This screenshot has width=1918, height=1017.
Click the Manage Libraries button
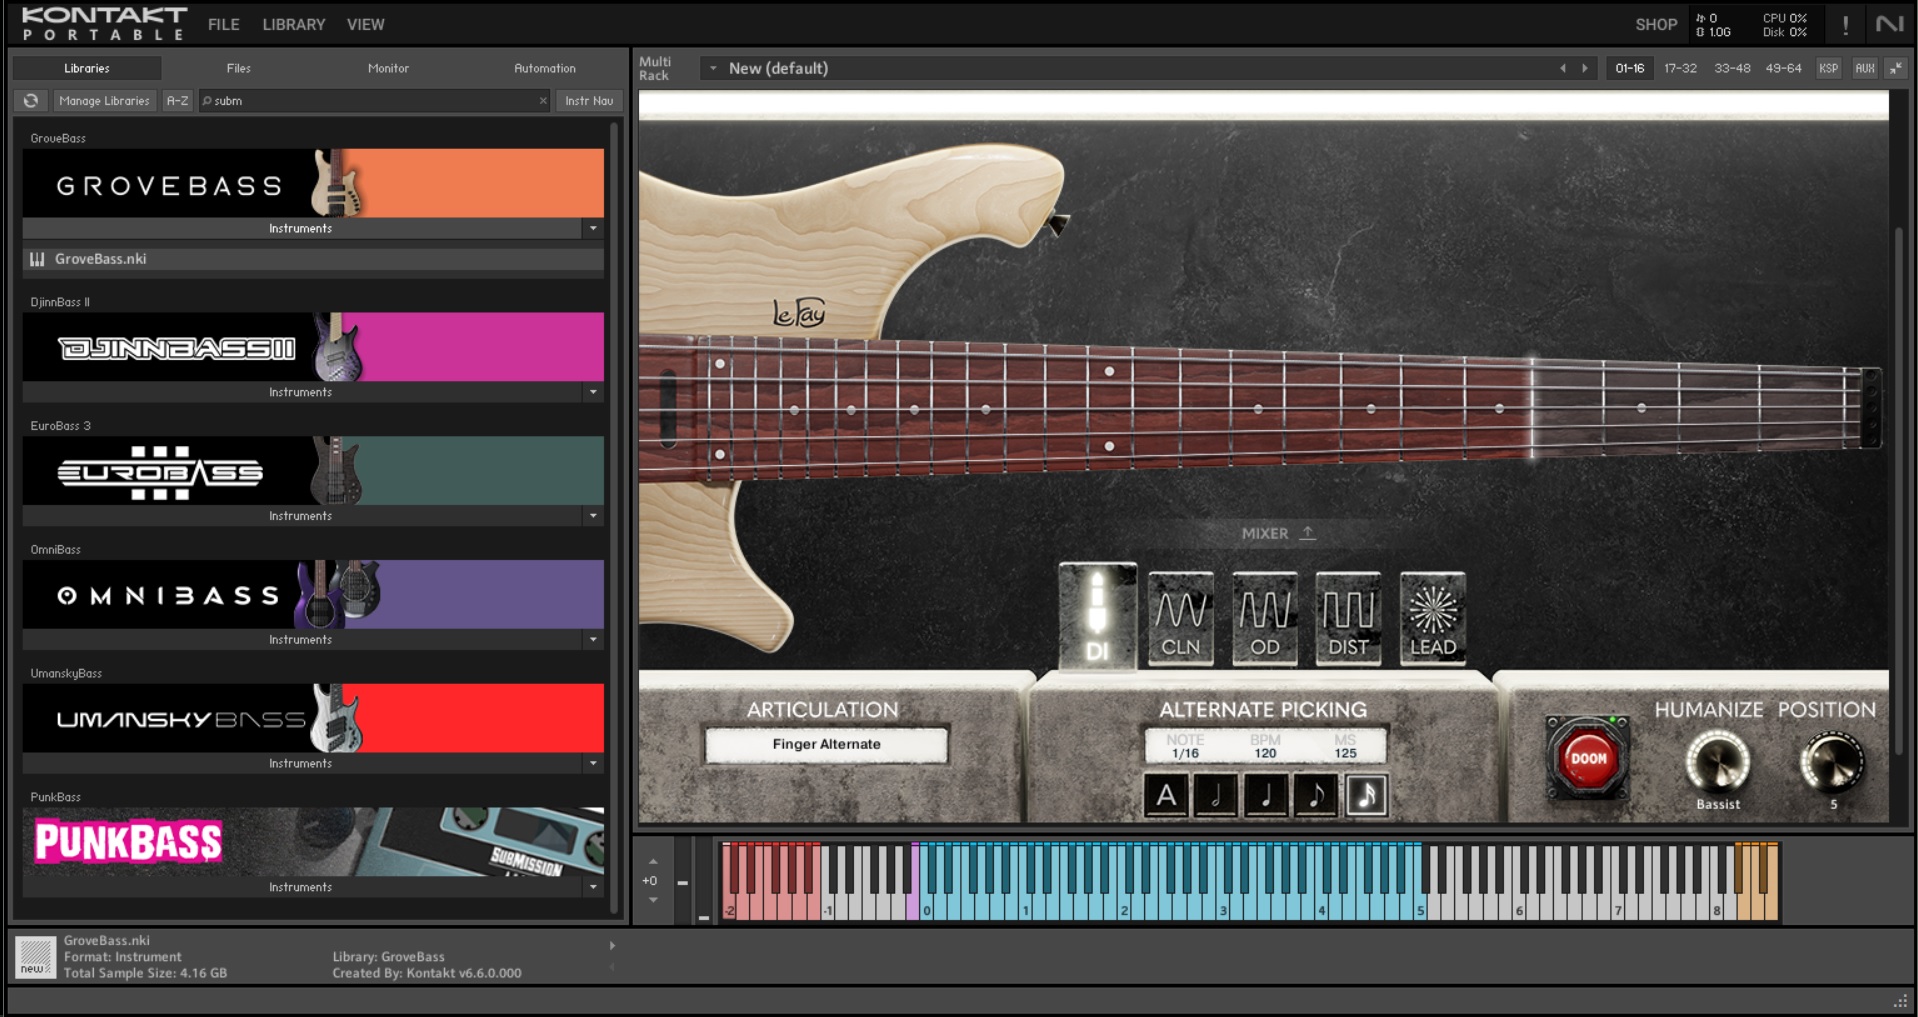pos(104,101)
